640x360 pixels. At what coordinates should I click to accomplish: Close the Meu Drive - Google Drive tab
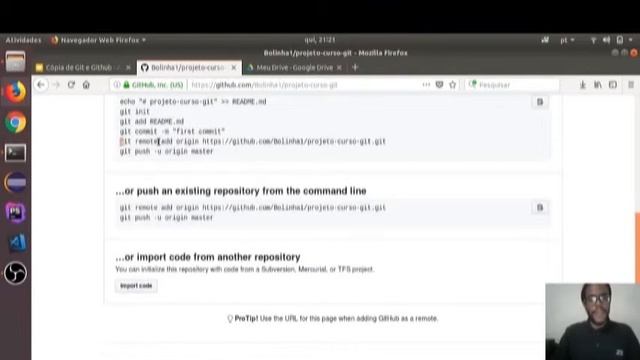click(339, 67)
